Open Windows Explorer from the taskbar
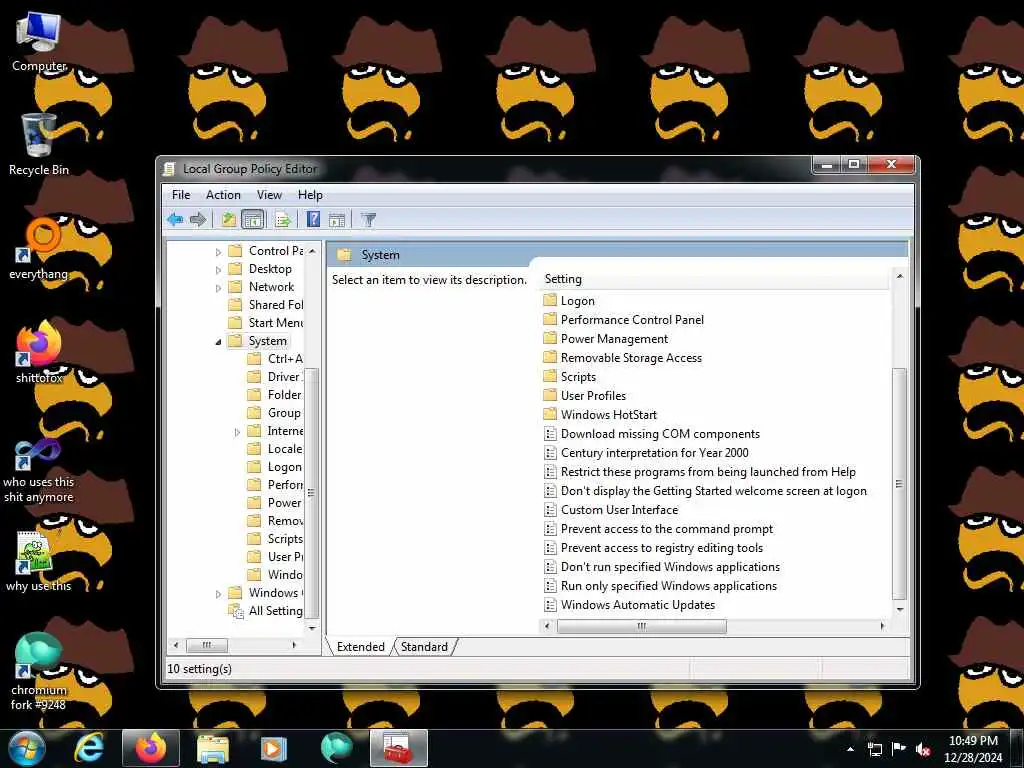The width and height of the screenshot is (1024, 768). tap(213, 748)
